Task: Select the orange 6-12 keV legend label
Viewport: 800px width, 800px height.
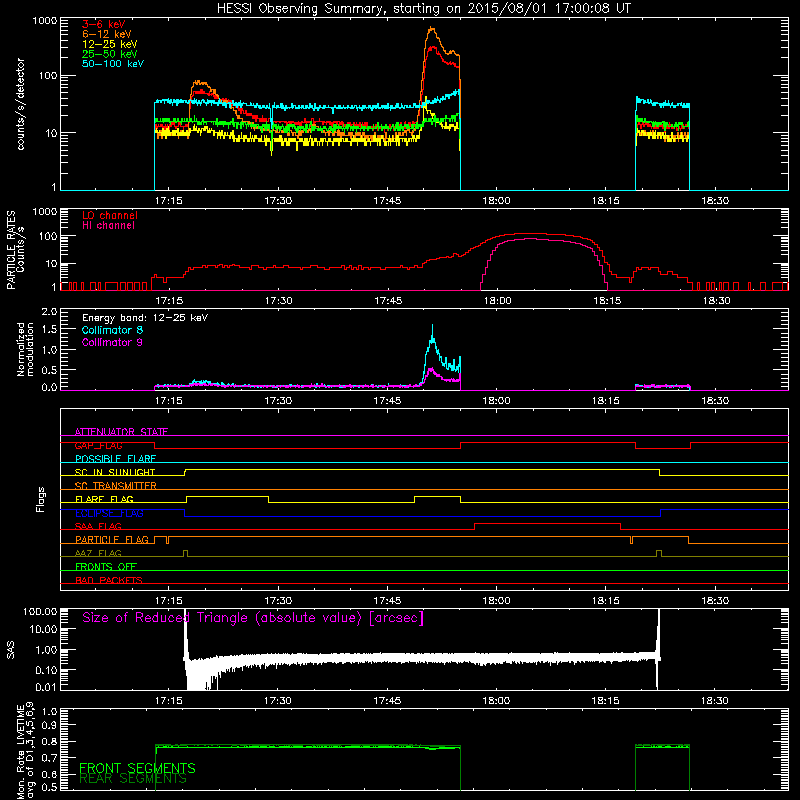Action: click(107, 34)
